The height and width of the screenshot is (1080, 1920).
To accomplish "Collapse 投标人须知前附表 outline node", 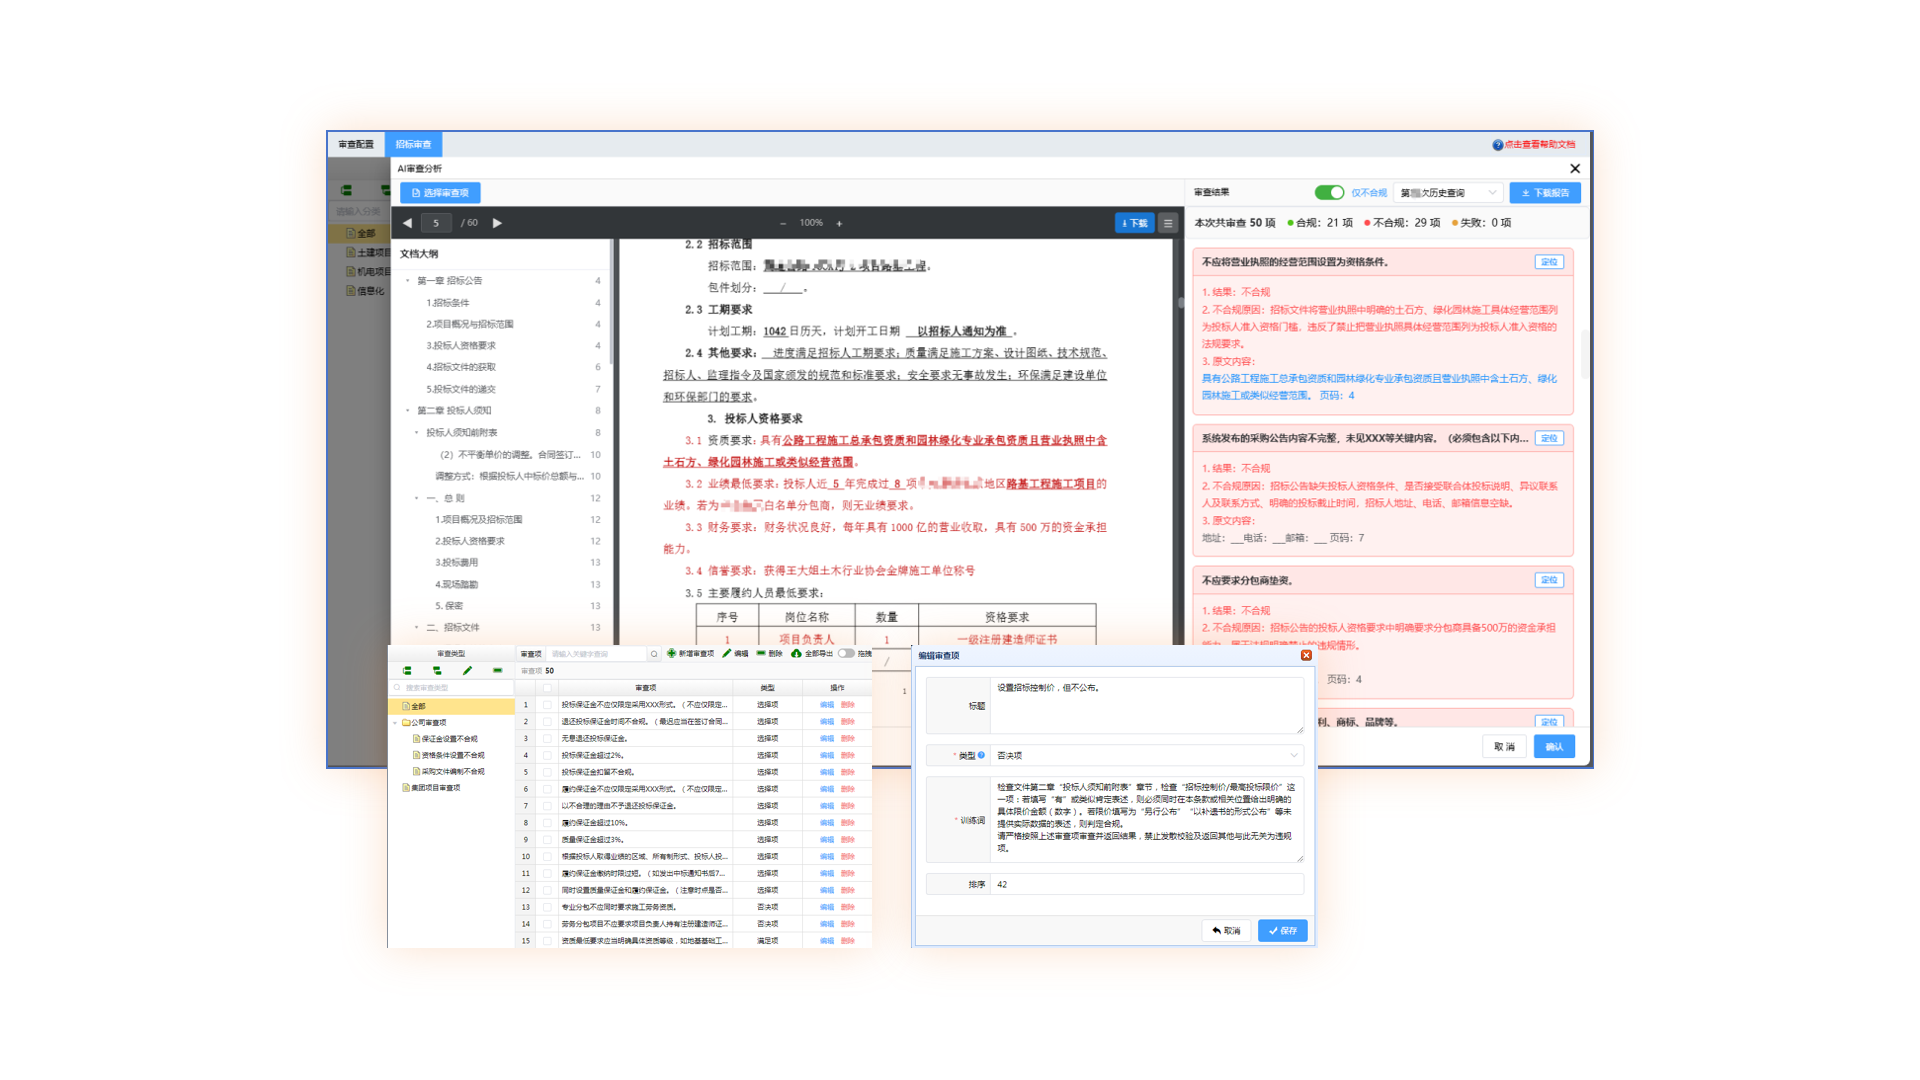I will click(417, 433).
